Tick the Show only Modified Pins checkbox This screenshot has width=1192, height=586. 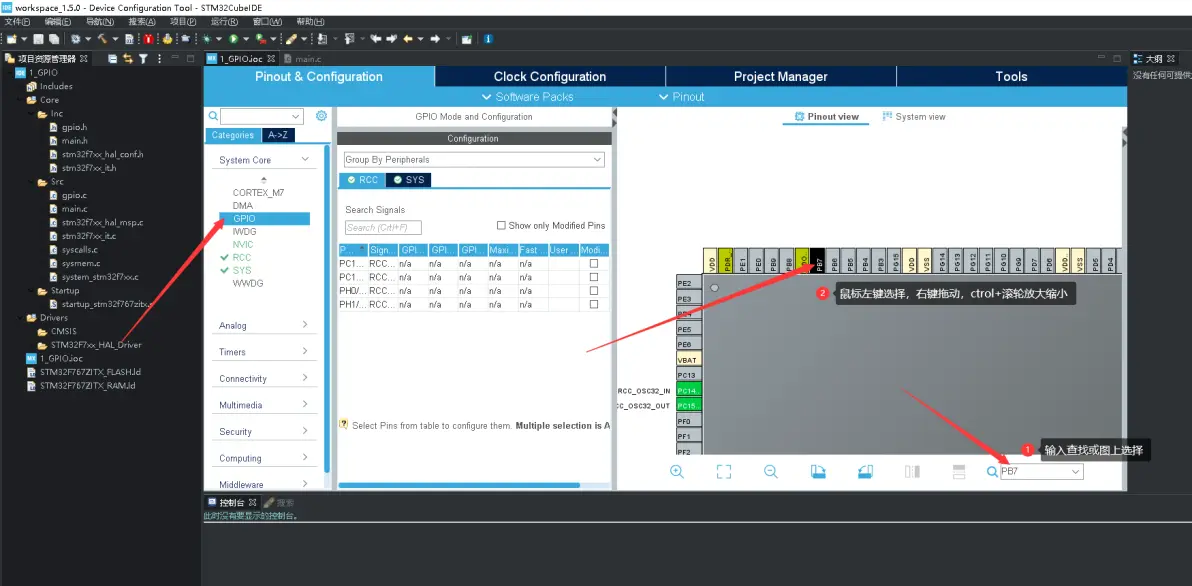[501, 225]
